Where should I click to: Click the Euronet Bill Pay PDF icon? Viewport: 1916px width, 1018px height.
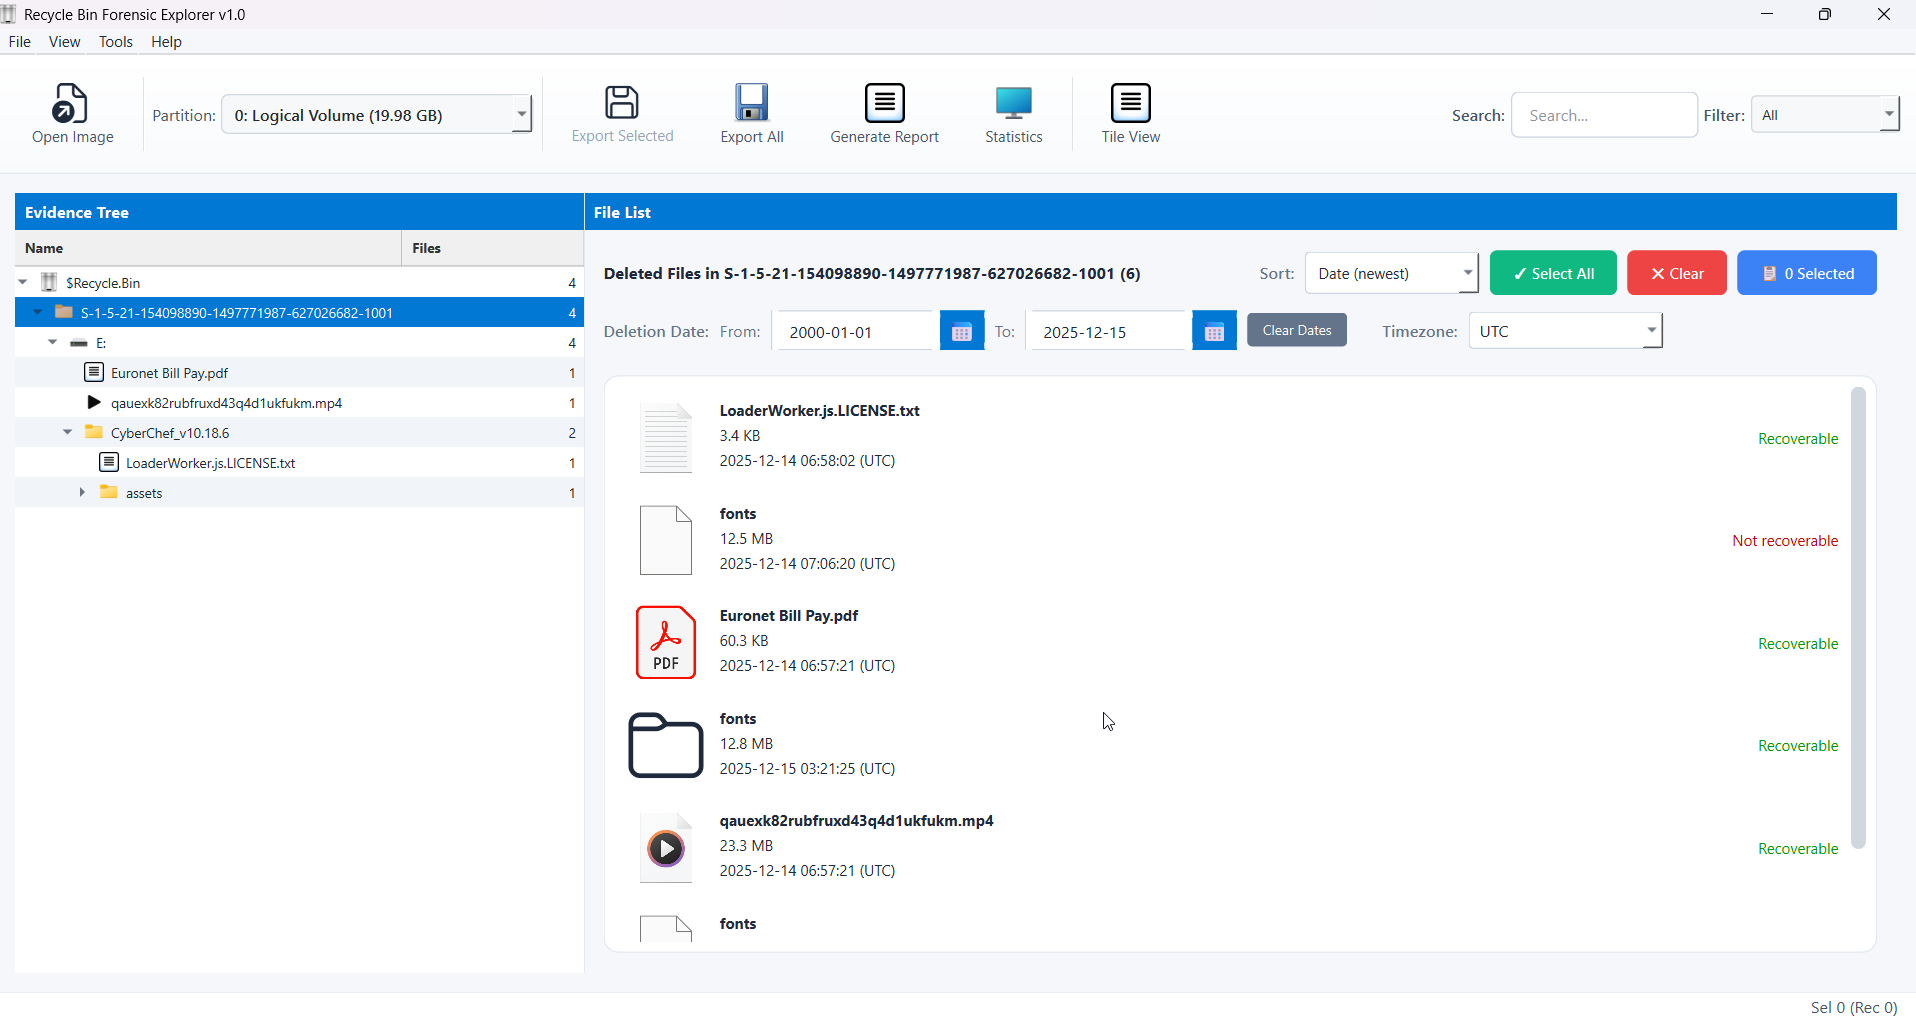(x=666, y=642)
